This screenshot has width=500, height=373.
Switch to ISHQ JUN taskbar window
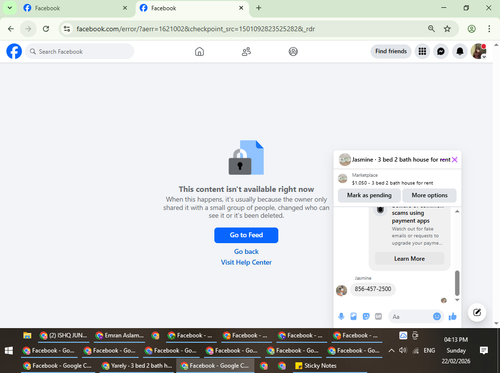[x=63, y=336]
